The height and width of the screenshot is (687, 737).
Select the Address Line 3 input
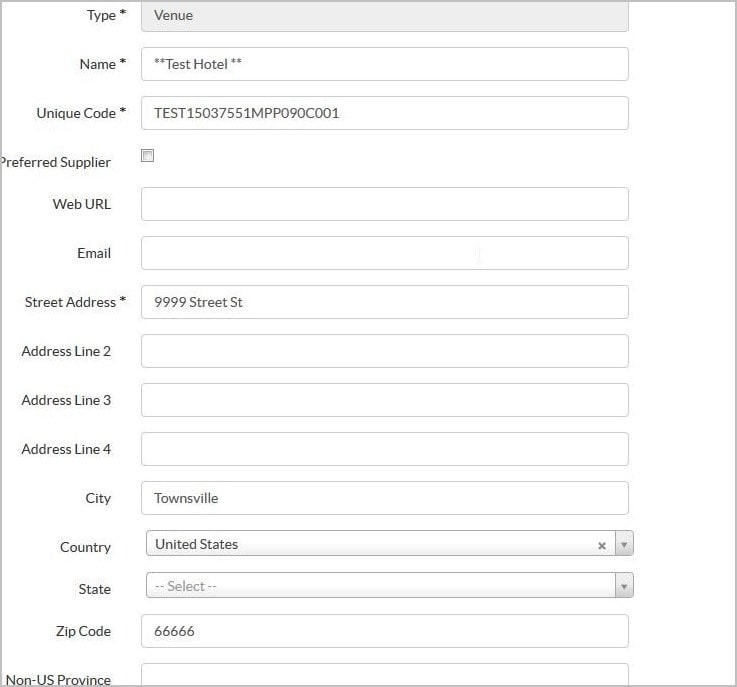[x=384, y=400]
